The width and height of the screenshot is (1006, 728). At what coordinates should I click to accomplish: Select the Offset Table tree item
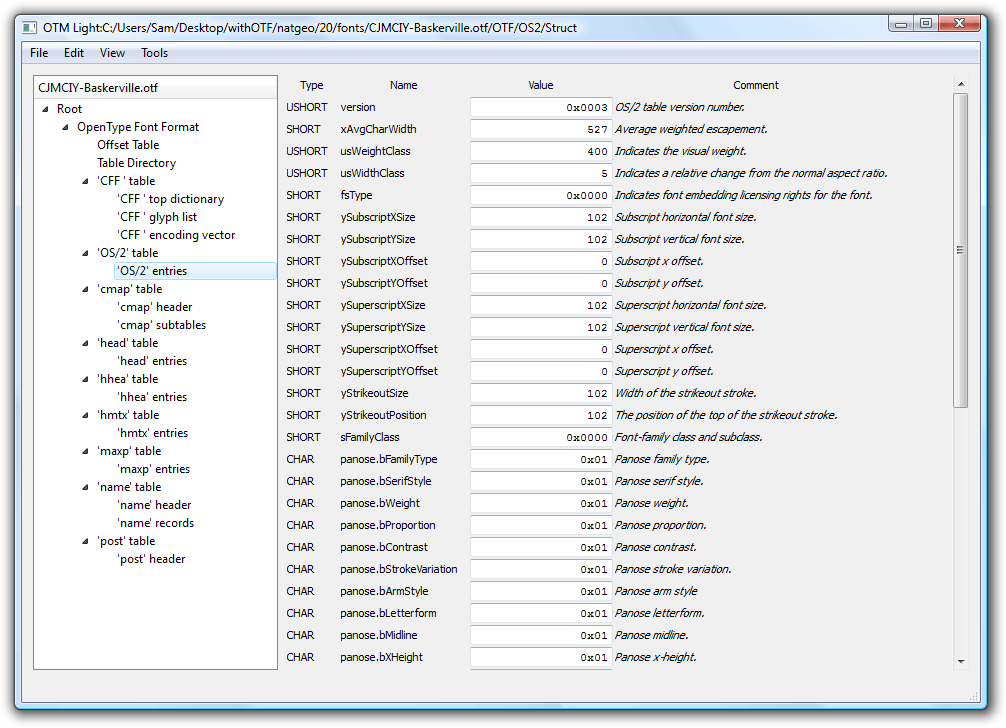[128, 145]
